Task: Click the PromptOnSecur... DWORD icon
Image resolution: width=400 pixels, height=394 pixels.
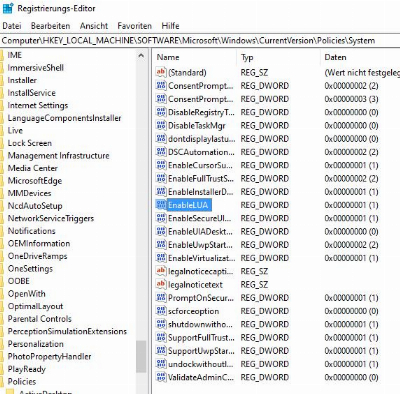Action: click(x=161, y=298)
